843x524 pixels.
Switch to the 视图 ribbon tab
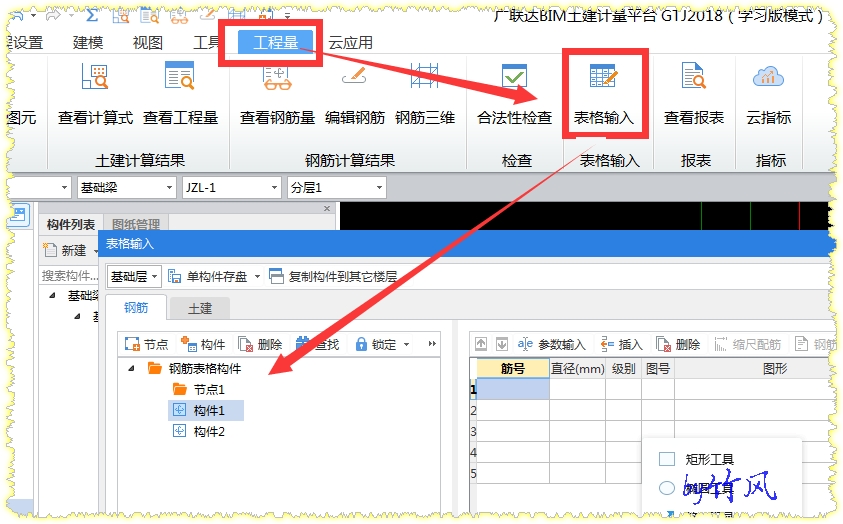click(x=147, y=42)
